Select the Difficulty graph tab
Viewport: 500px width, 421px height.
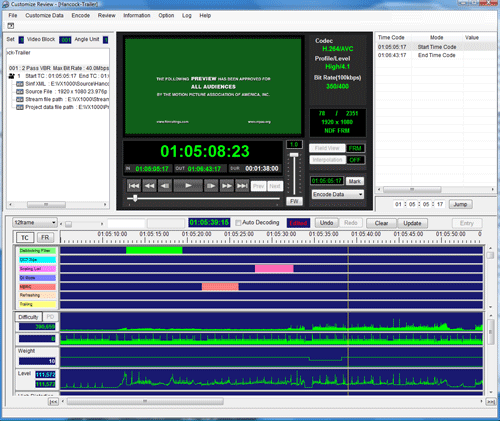coord(28,317)
